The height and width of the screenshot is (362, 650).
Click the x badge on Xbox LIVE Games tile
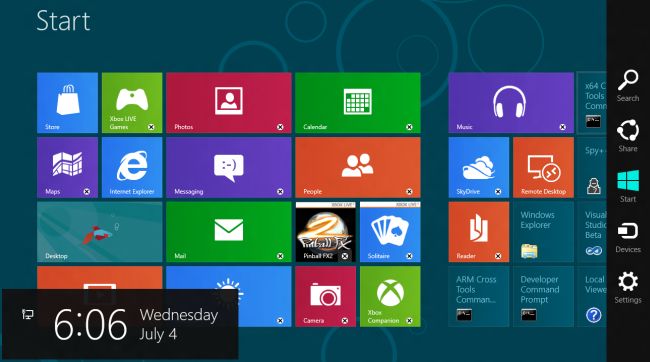click(x=151, y=127)
